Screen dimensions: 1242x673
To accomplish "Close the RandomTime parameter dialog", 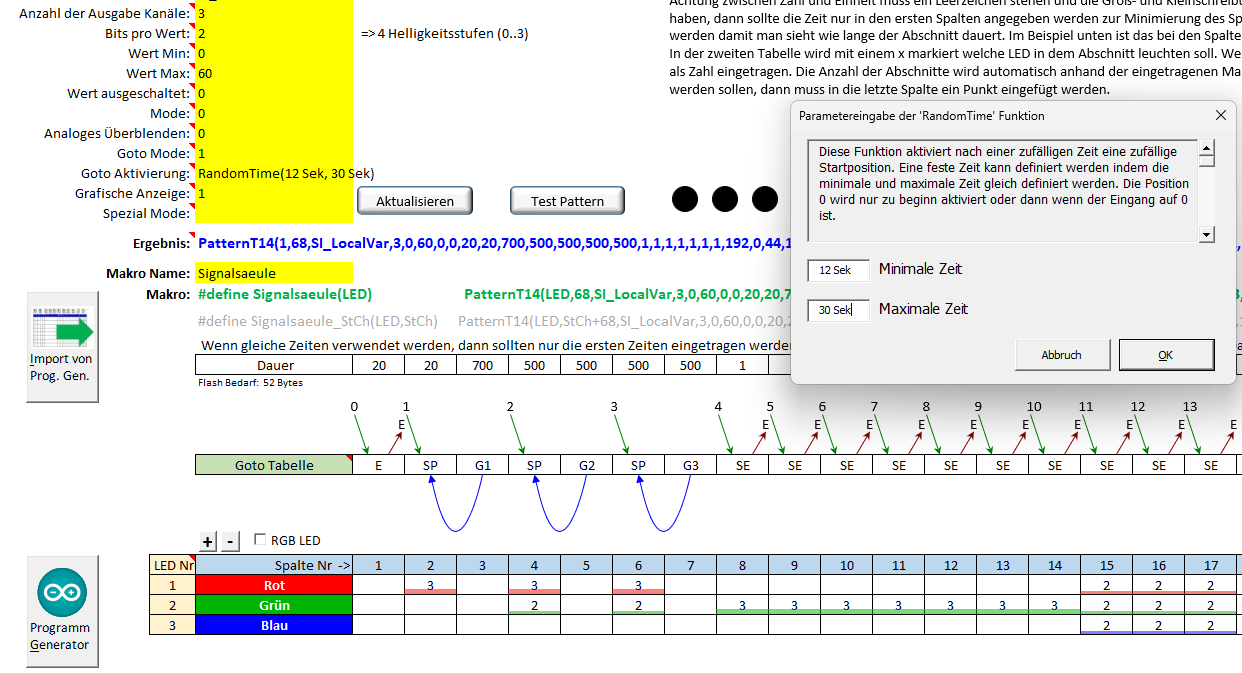I will click(x=1220, y=115).
